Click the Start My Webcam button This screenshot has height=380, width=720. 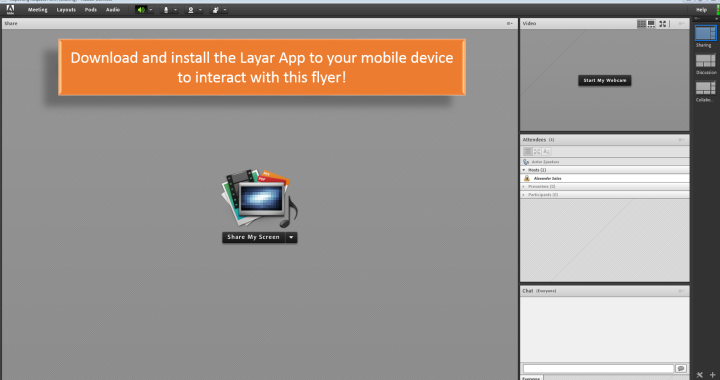pyautogui.click(x=605, y=80)
